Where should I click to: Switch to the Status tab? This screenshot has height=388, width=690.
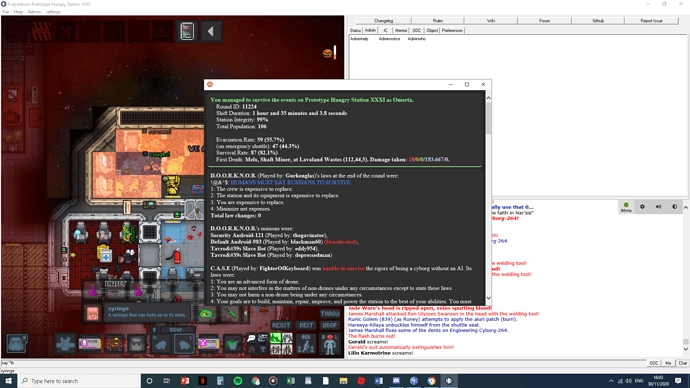coord(355,30)
